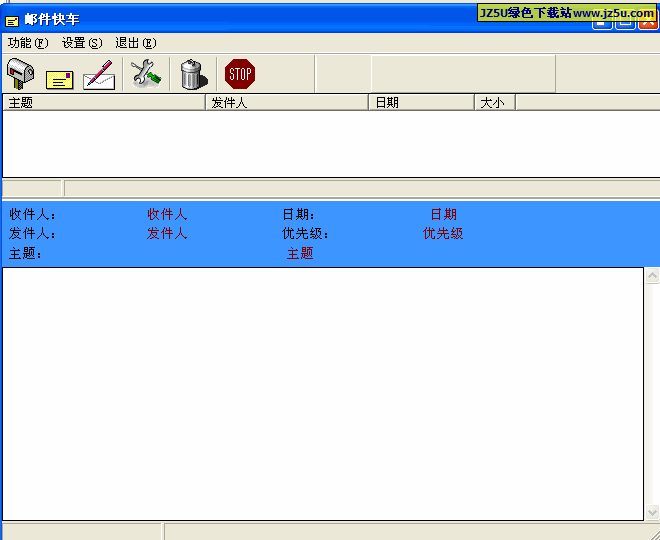Sort list by 主题 column header
Viewport: 660px width, 540px height.
104,102
